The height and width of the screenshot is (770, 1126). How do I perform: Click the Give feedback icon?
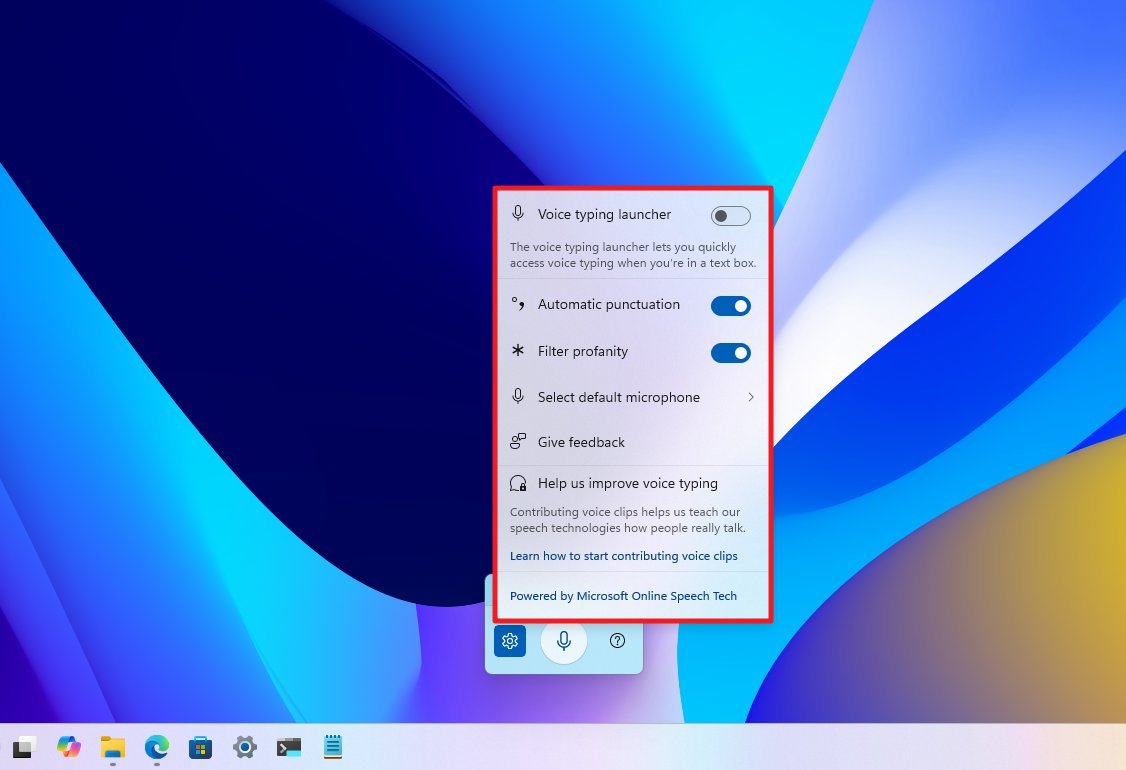tap(517, 440)
